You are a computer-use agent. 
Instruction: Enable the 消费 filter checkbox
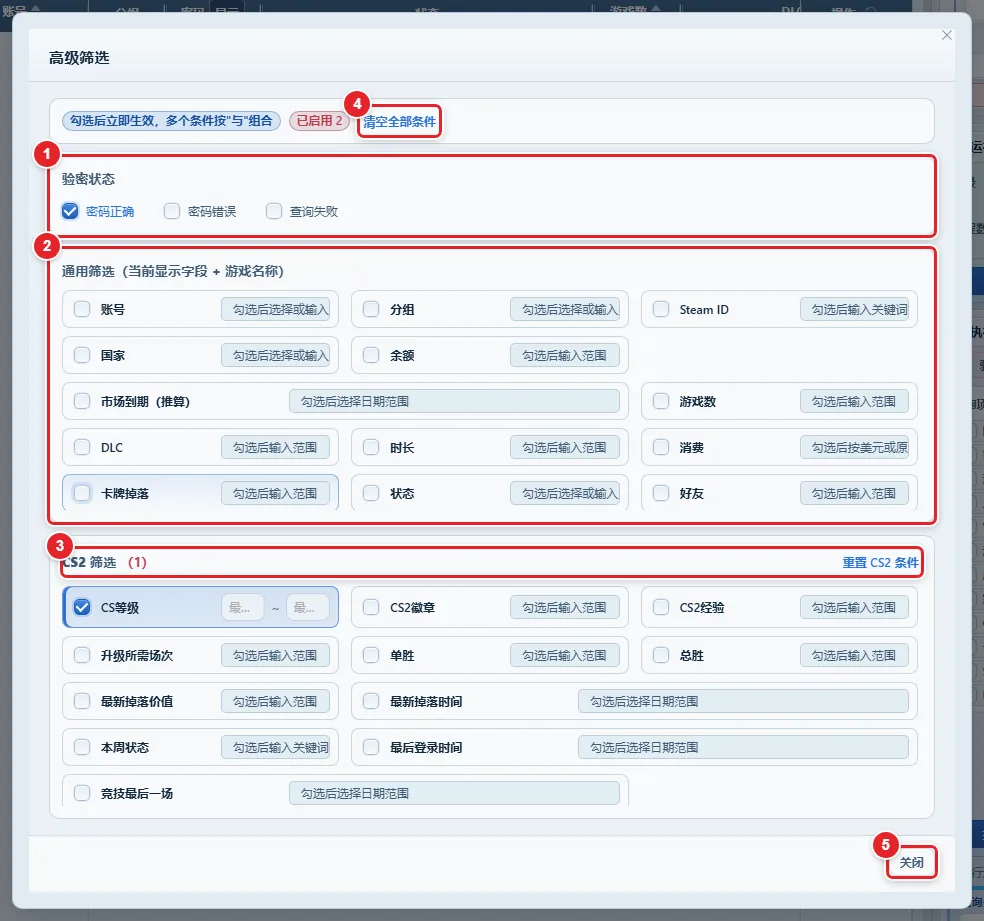tap(661, 447)
